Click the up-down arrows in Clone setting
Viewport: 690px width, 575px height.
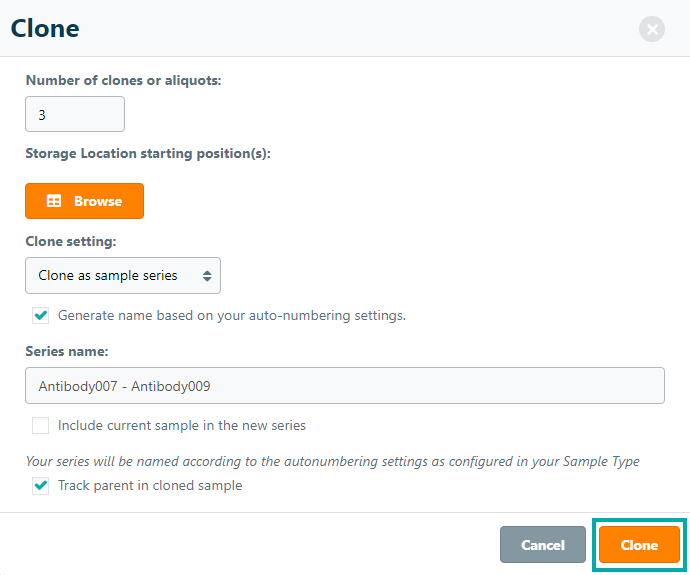pyautogui.click(x=206, y=276)
